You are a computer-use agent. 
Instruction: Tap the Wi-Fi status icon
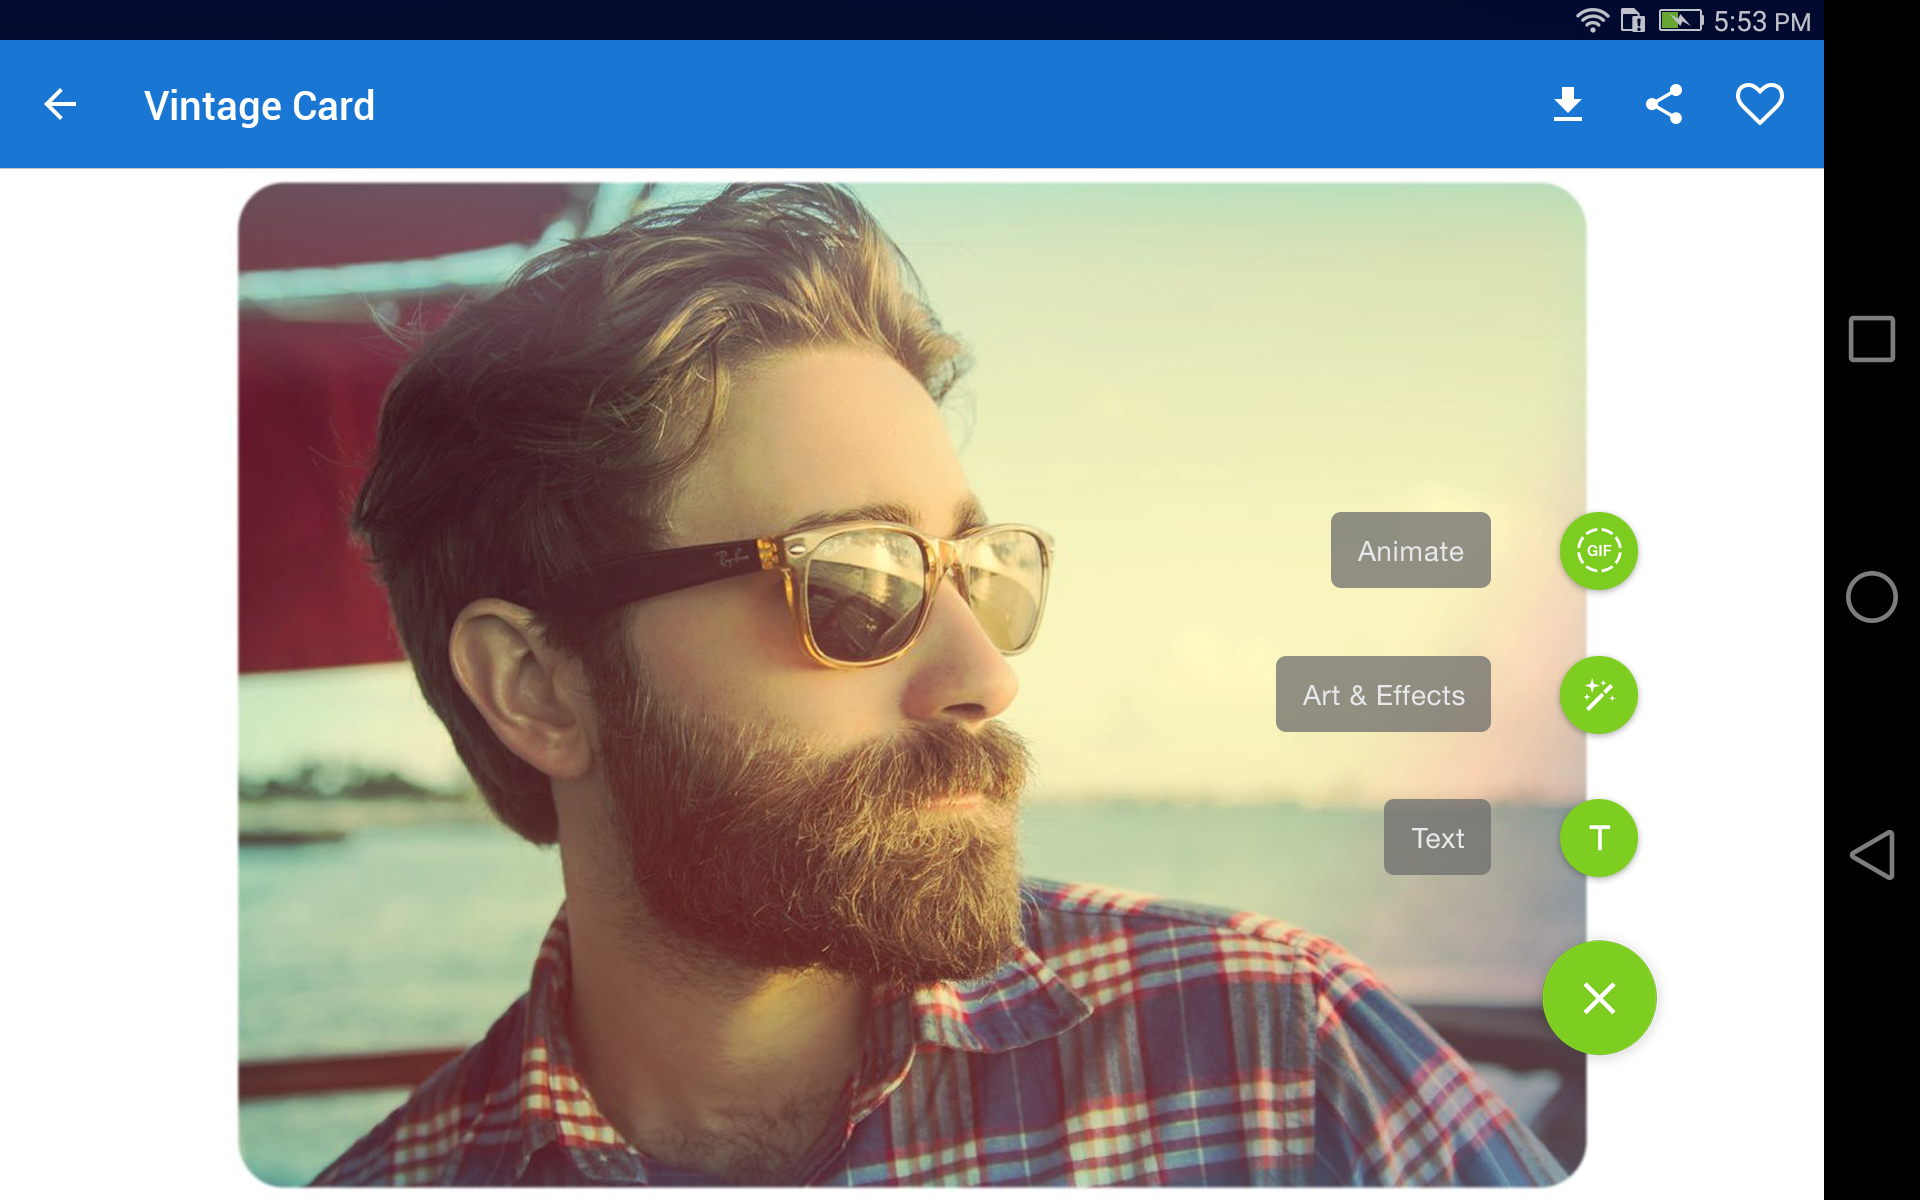pos(1591,20)
